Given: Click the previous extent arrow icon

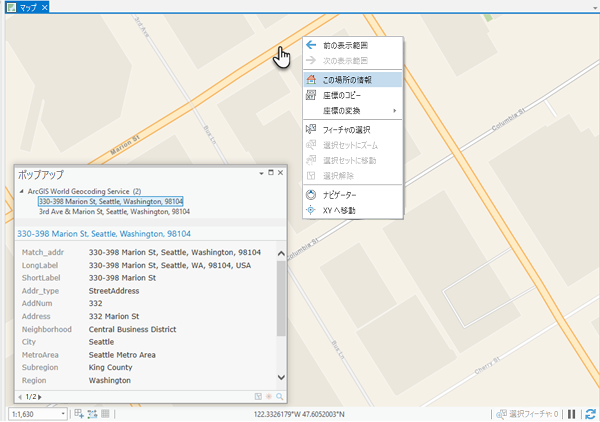Looking at the screenshot, I should (x=310, y=46).
